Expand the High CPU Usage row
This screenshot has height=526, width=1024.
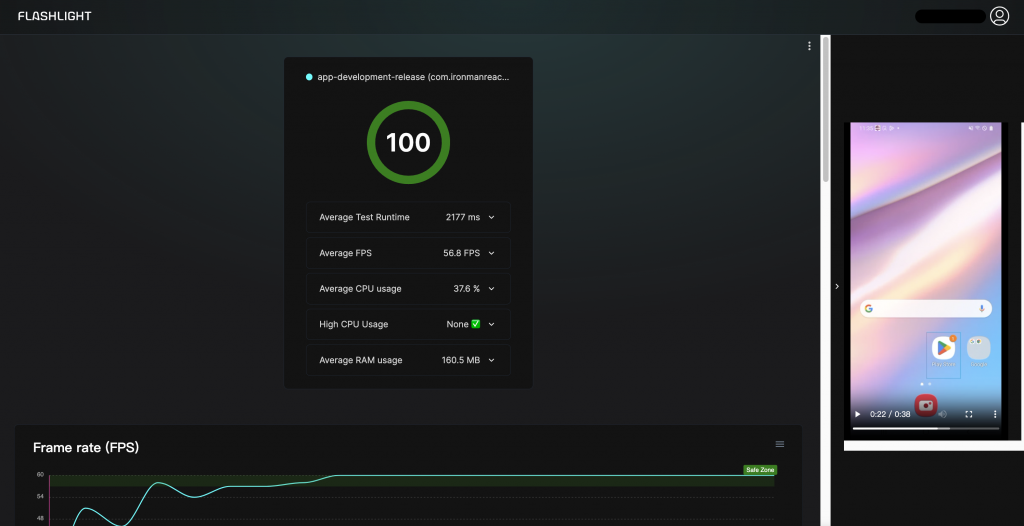tap(408, 324)
